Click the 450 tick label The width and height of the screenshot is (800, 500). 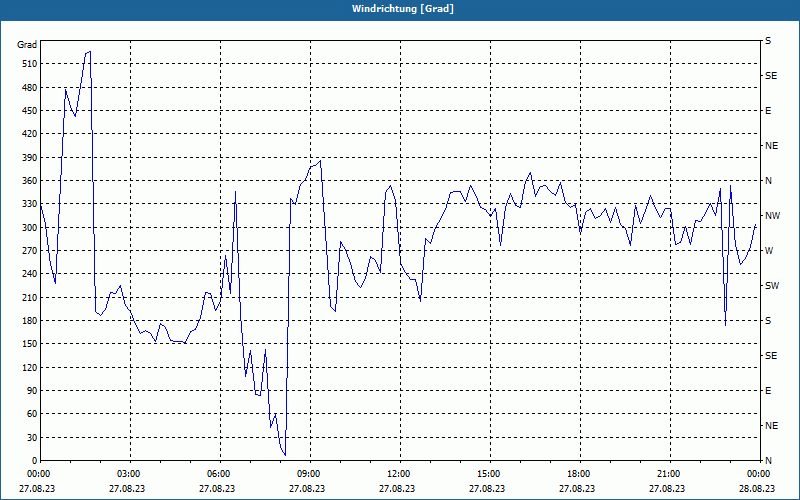pyautogui.click(x=30, y=111)
